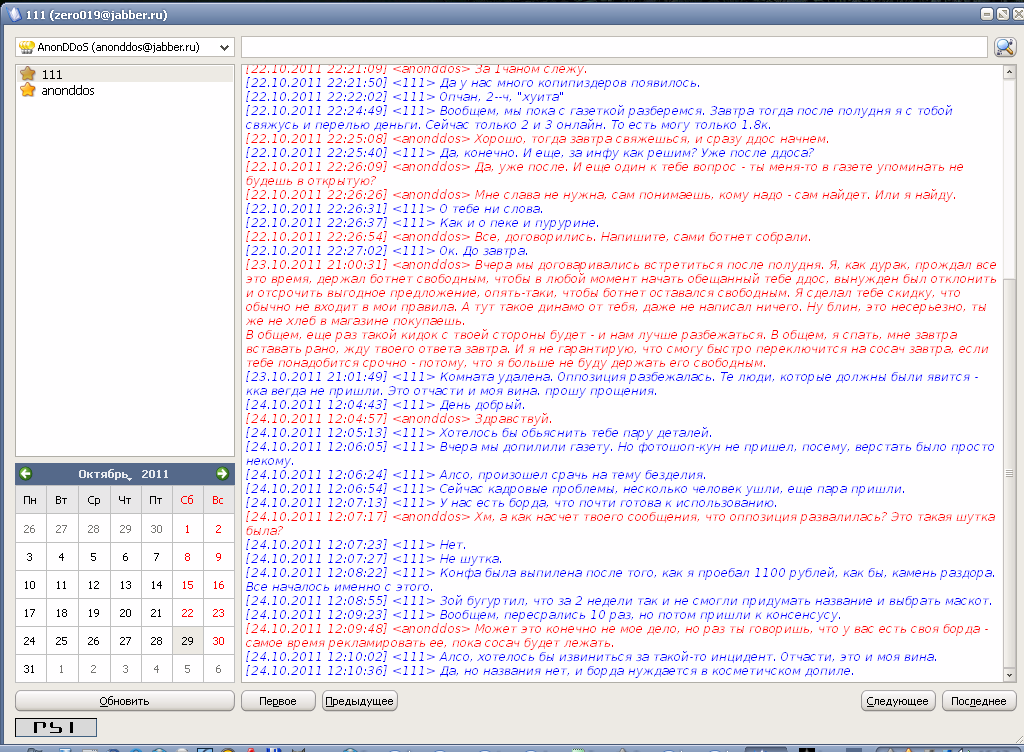Click the Предыдущее button
The height and width of the screenshot is (752, 1024).
[360, 701]
